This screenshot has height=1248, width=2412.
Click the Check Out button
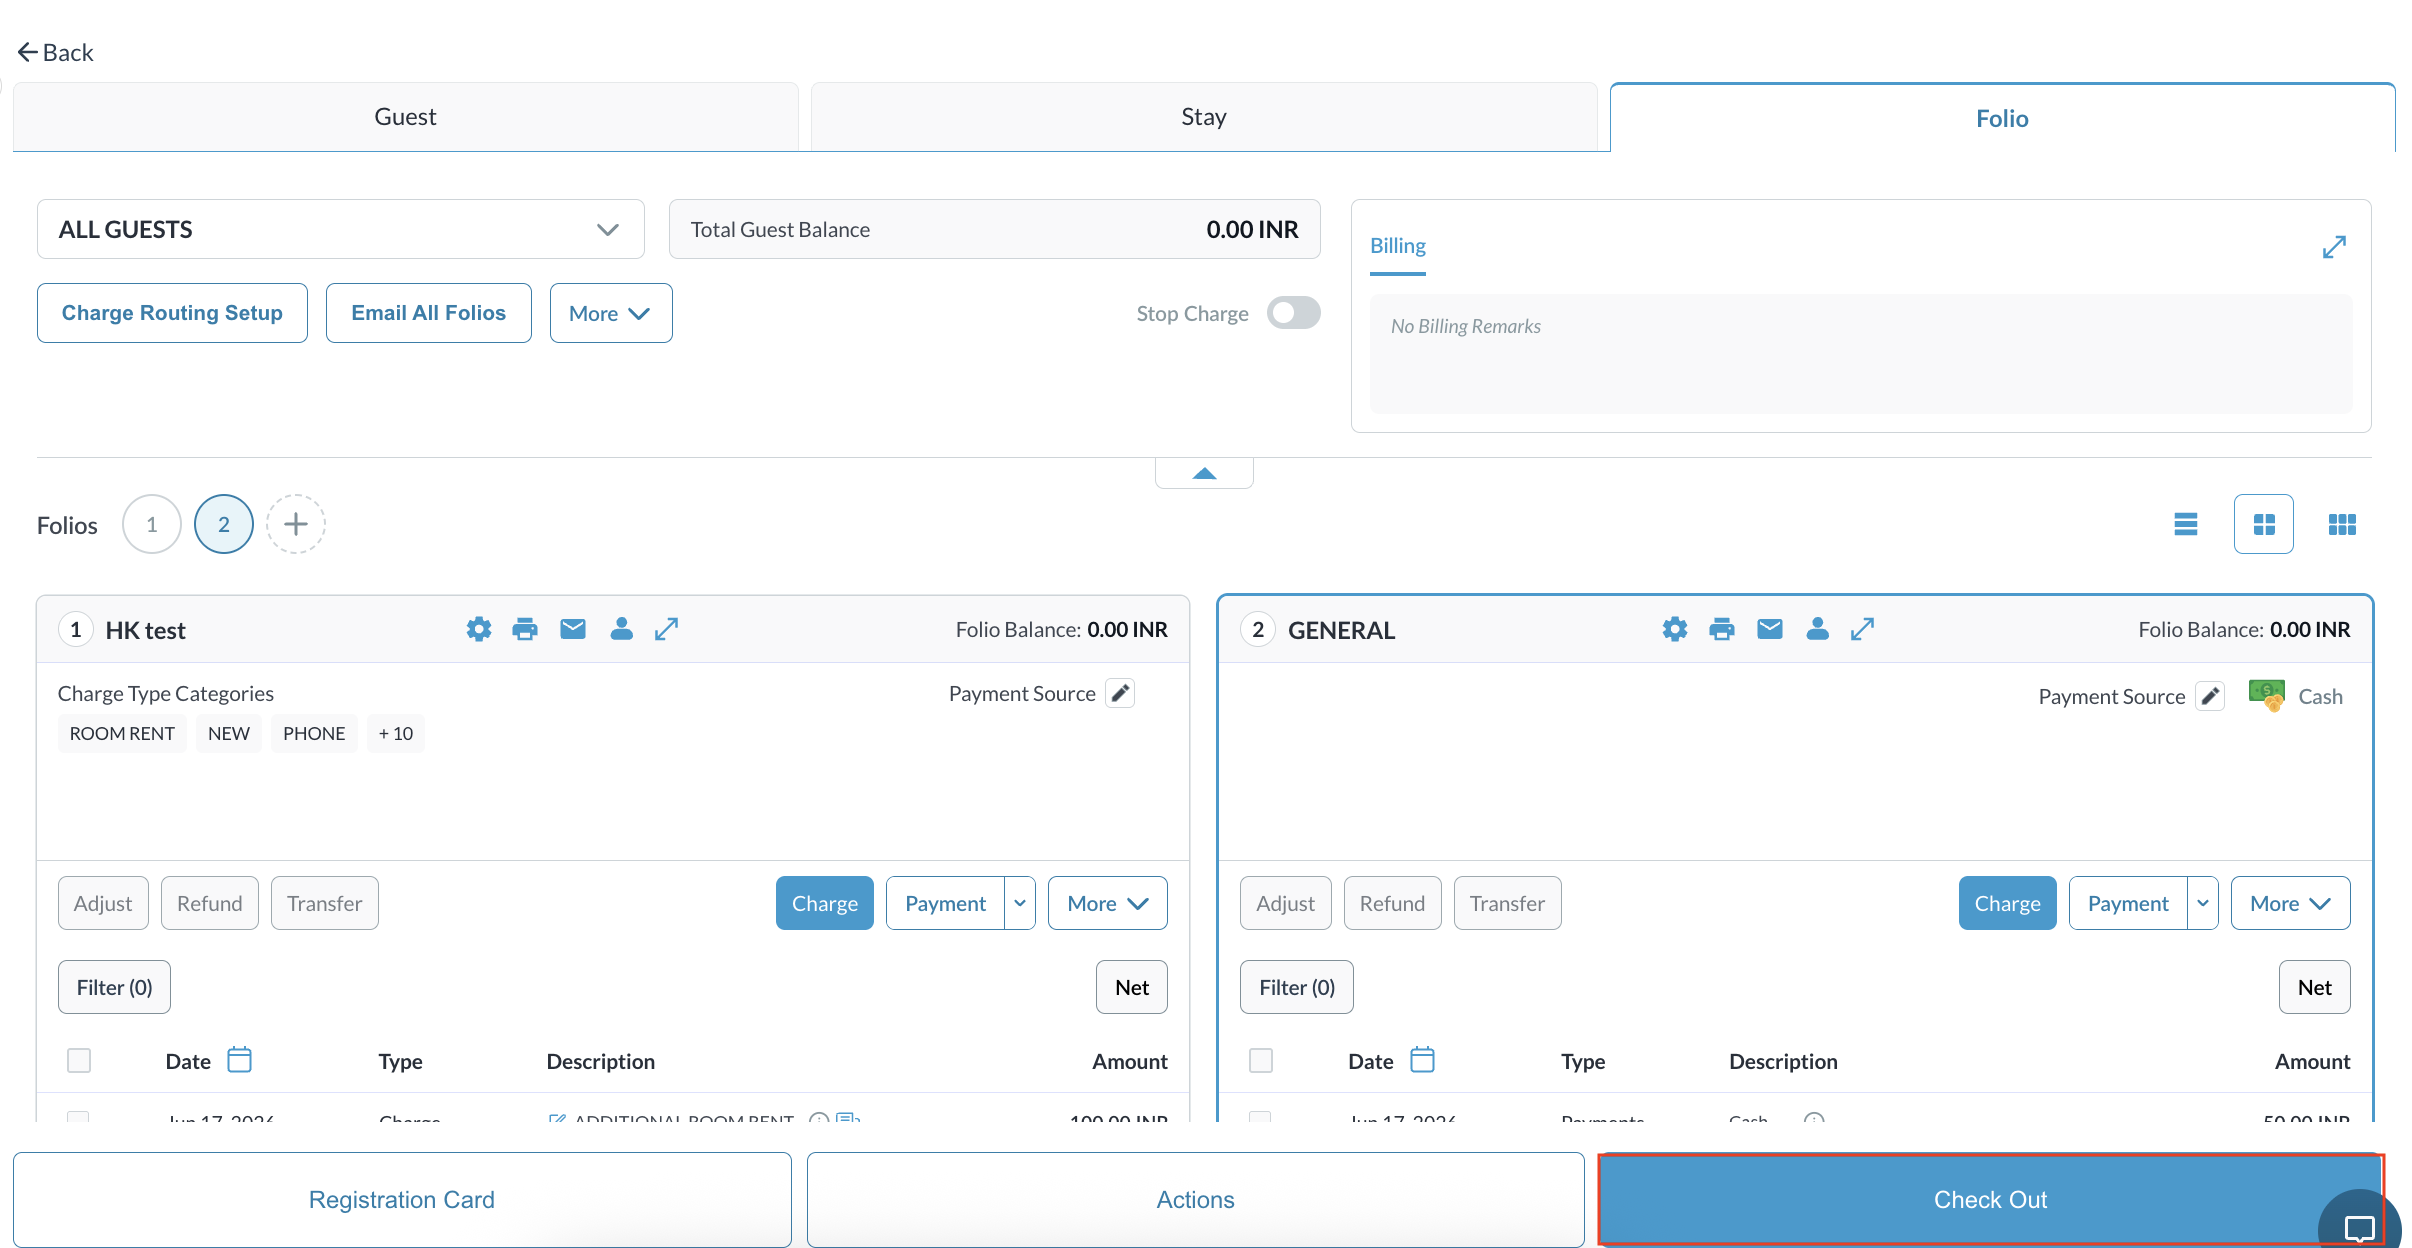(x=1990, y=1199)
